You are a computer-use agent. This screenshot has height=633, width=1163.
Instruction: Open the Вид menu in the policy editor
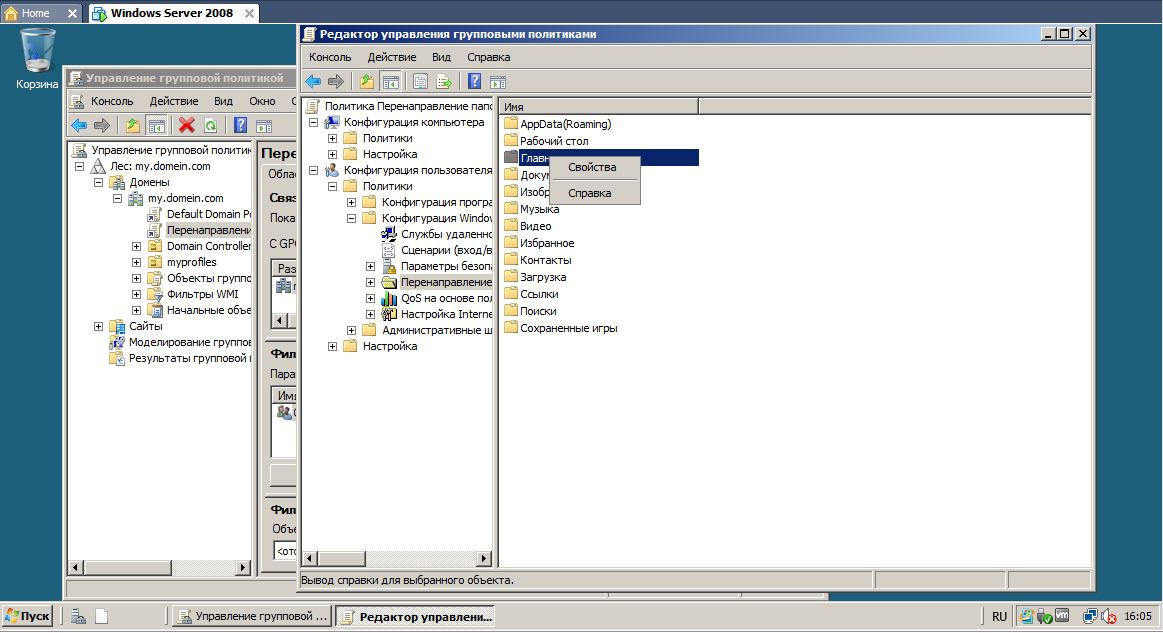441,57
